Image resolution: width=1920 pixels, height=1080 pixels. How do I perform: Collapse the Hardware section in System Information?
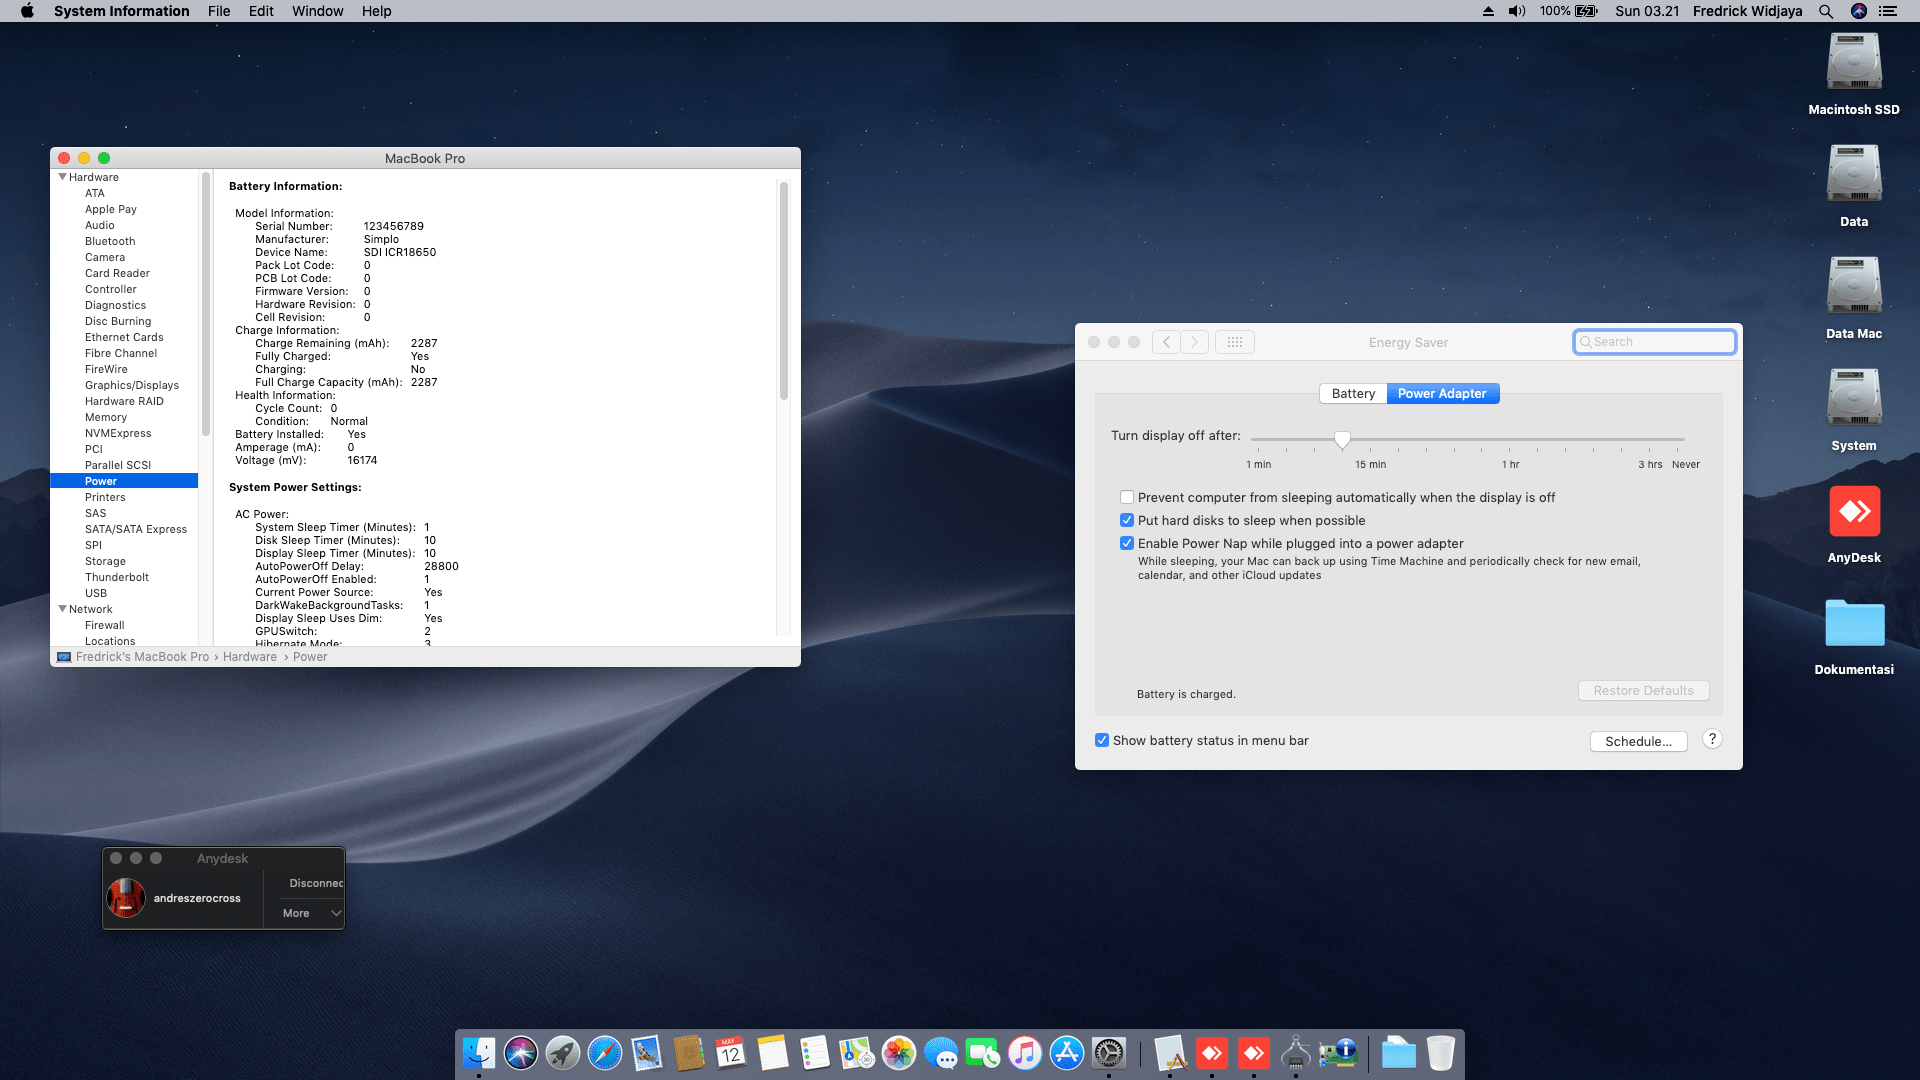(62, 176)
